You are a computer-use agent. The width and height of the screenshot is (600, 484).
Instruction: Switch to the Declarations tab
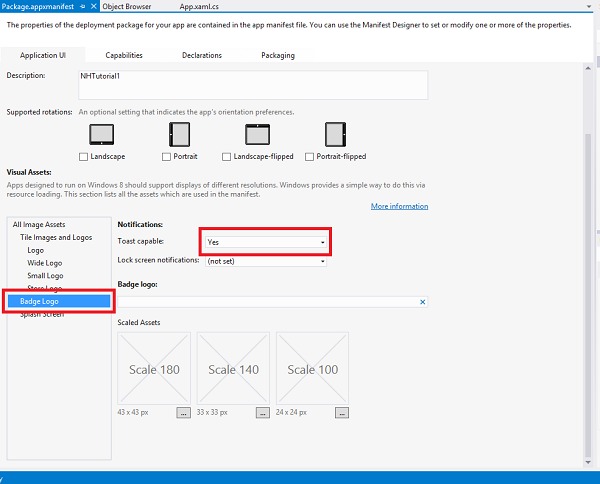coord(202,55)
